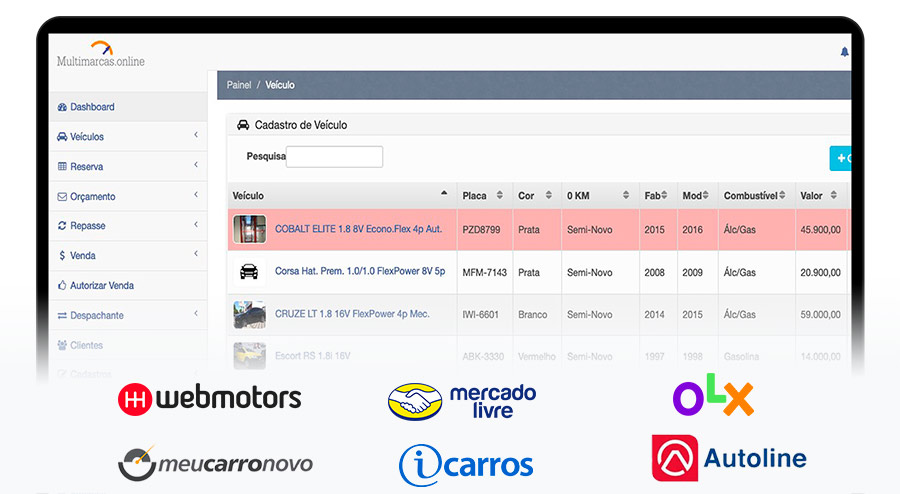Image resolution: width=900 pixels, height=494 pixels.
Task: Click the Reserva table icon
Action: (62, 166)
